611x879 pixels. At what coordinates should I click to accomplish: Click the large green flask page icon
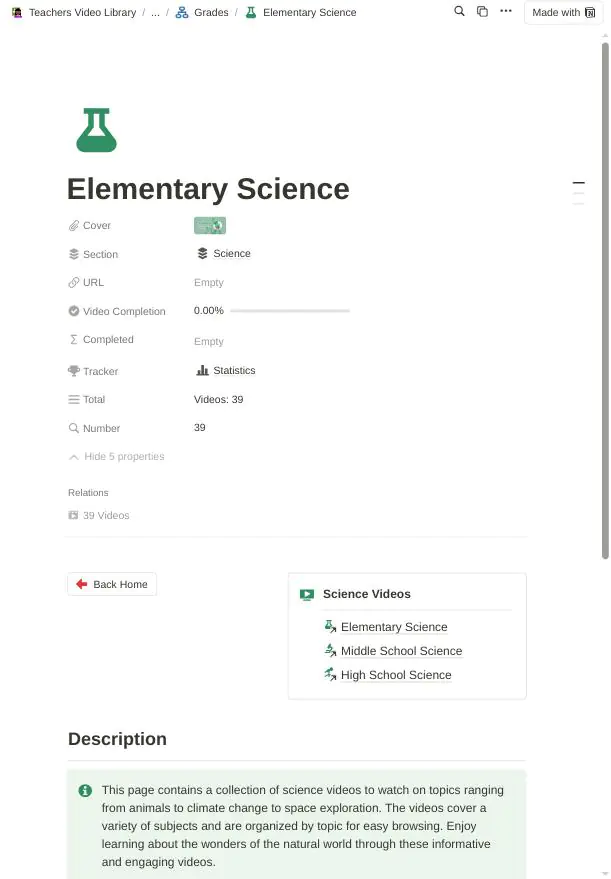96,130
